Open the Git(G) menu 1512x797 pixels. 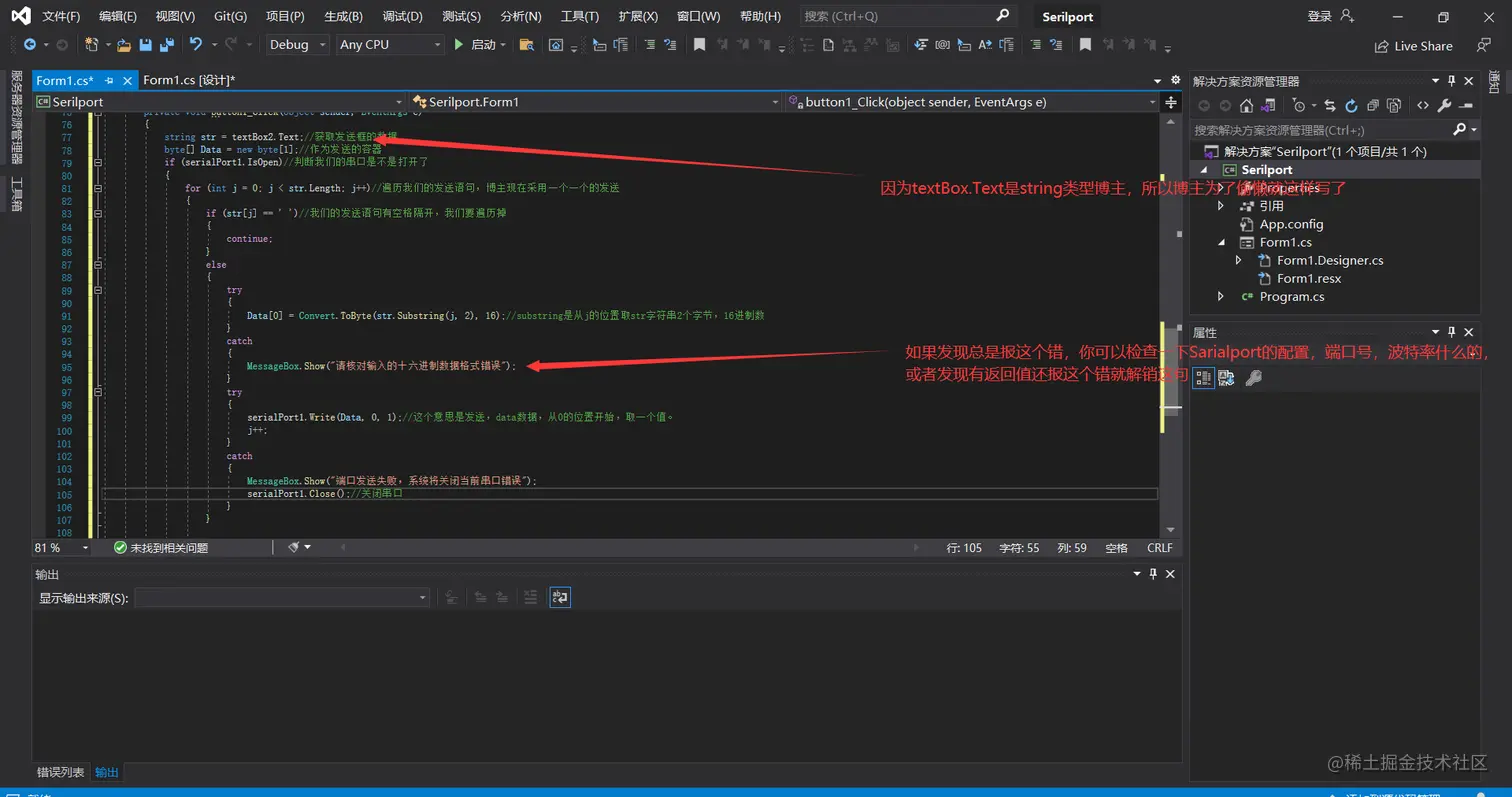[230, 16]
